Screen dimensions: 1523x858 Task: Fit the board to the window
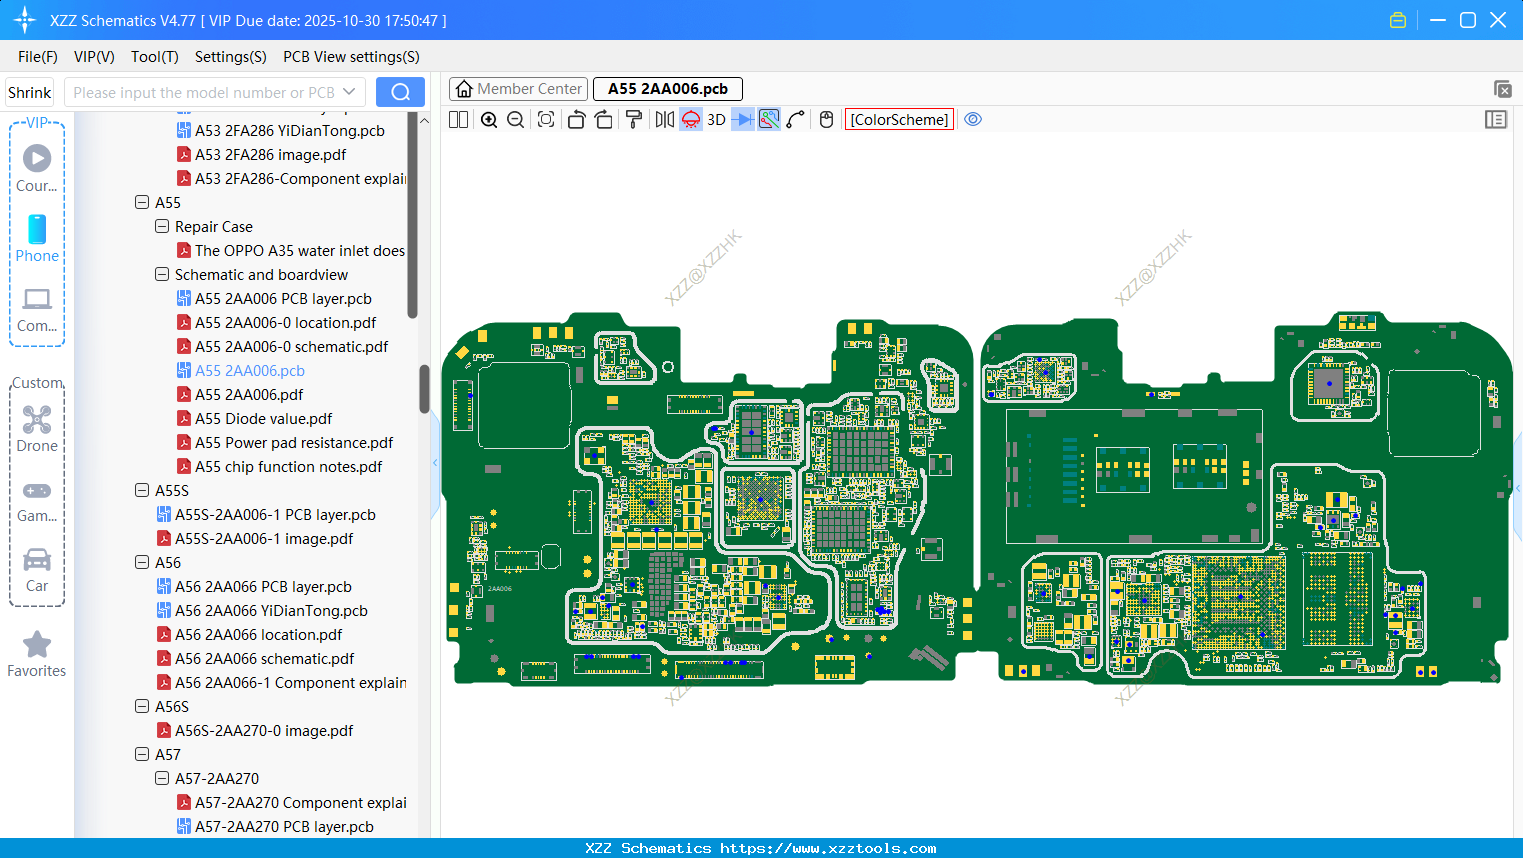pyautogui.click(x=546, y=120)
